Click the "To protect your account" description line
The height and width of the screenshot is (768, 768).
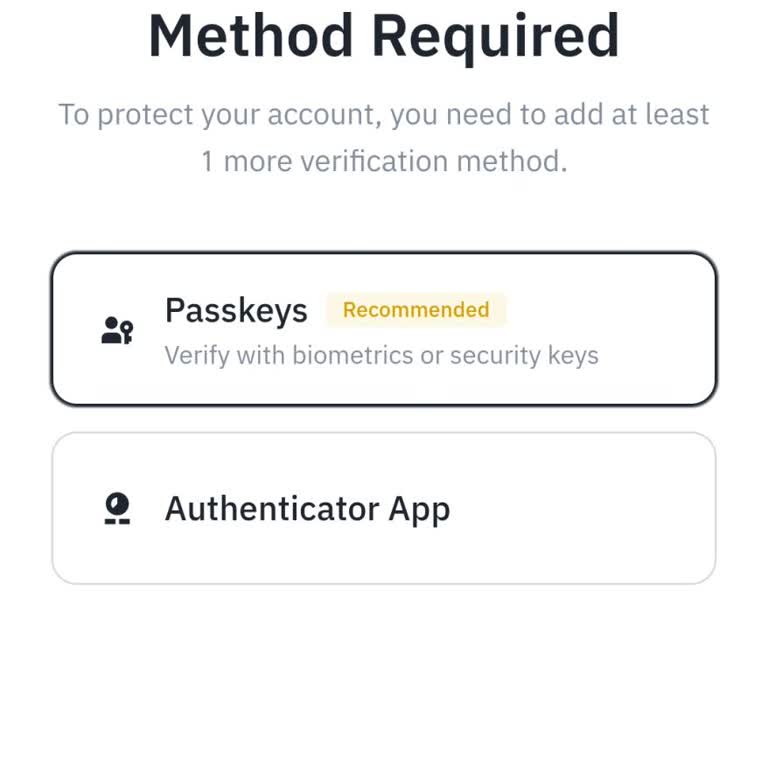[384, 114]
